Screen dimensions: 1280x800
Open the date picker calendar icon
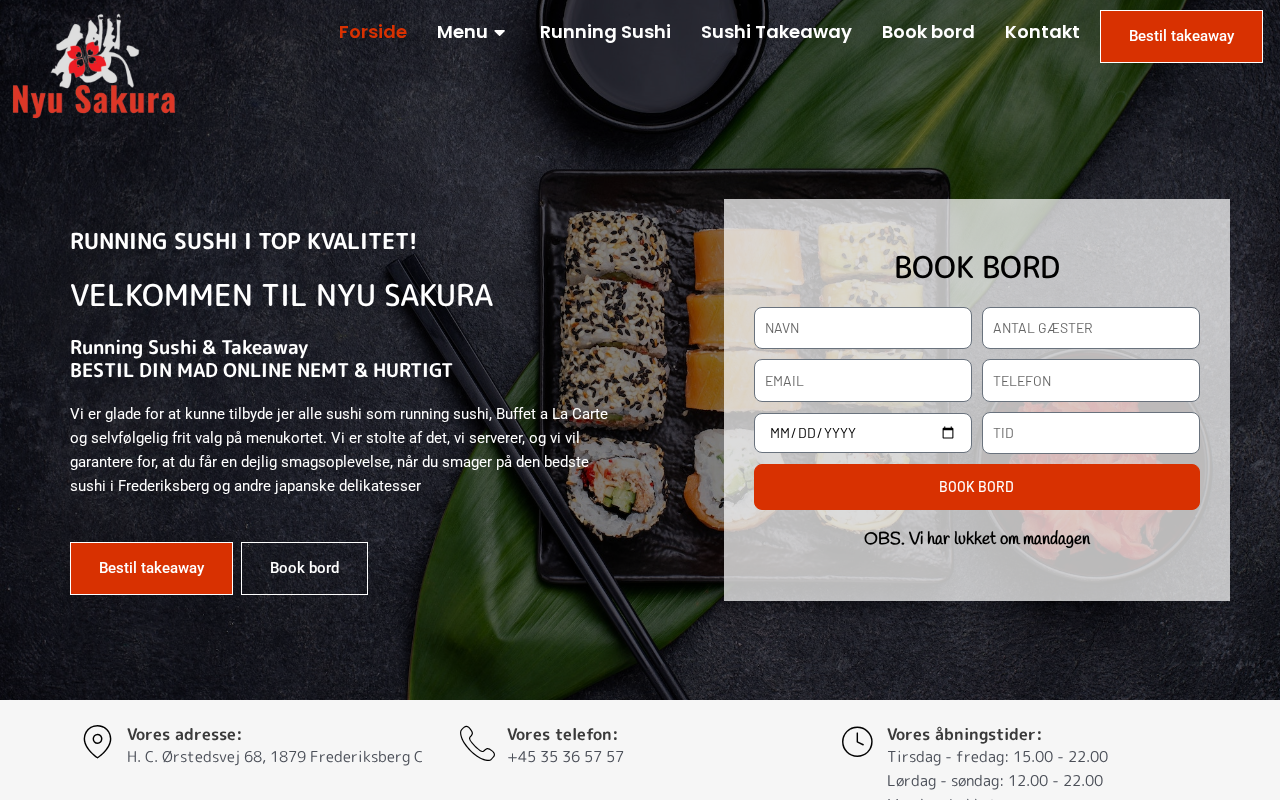click(x=949, y=434)
